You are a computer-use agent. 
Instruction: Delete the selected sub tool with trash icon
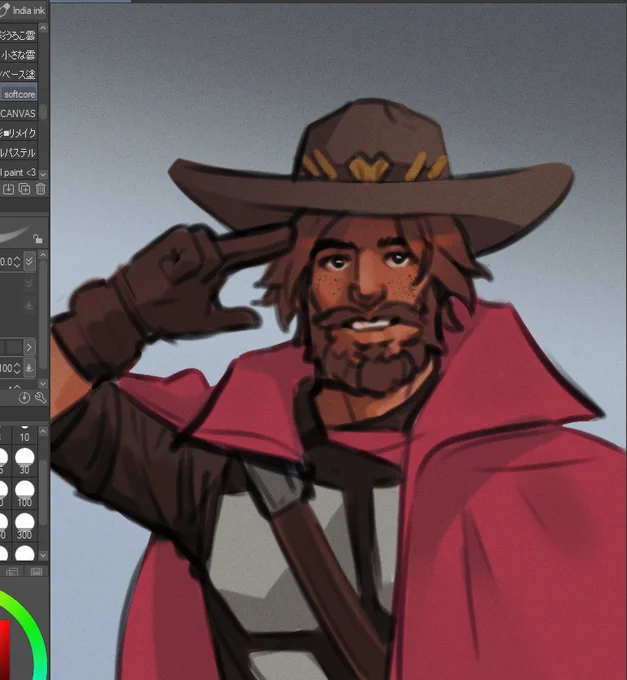[40, 189]
